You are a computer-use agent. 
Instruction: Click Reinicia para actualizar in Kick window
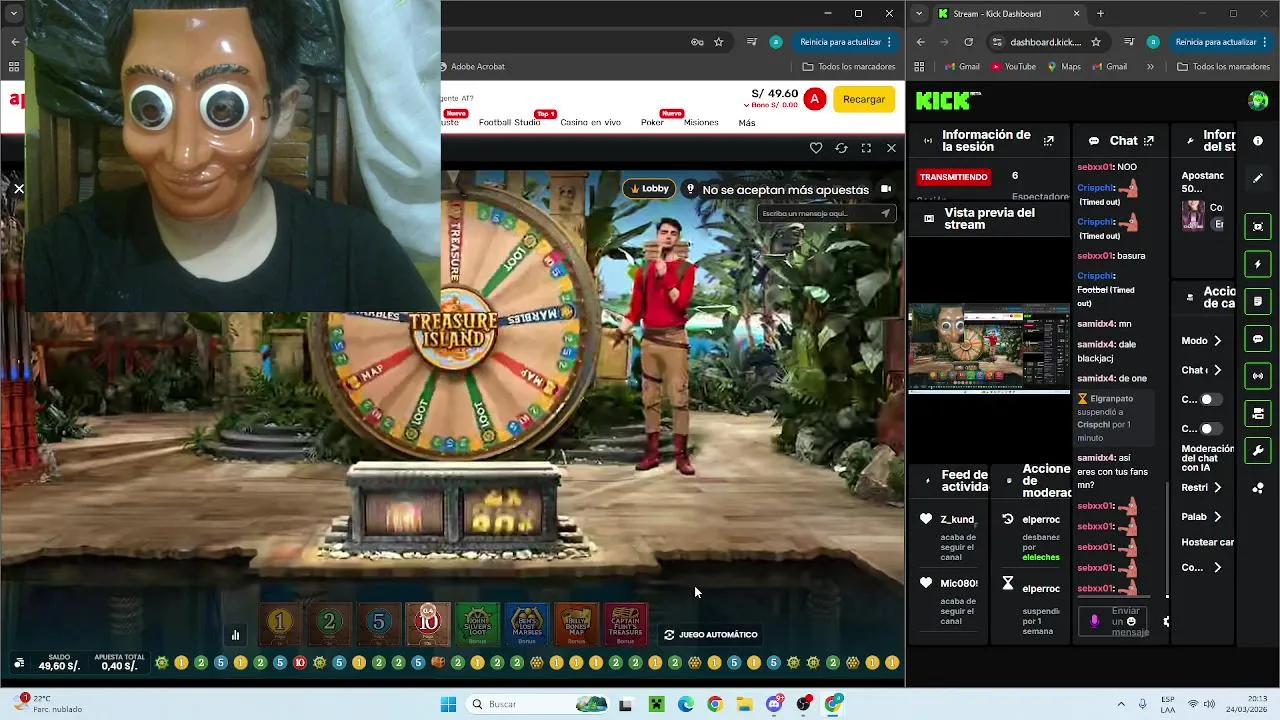tap(1215, 42)
